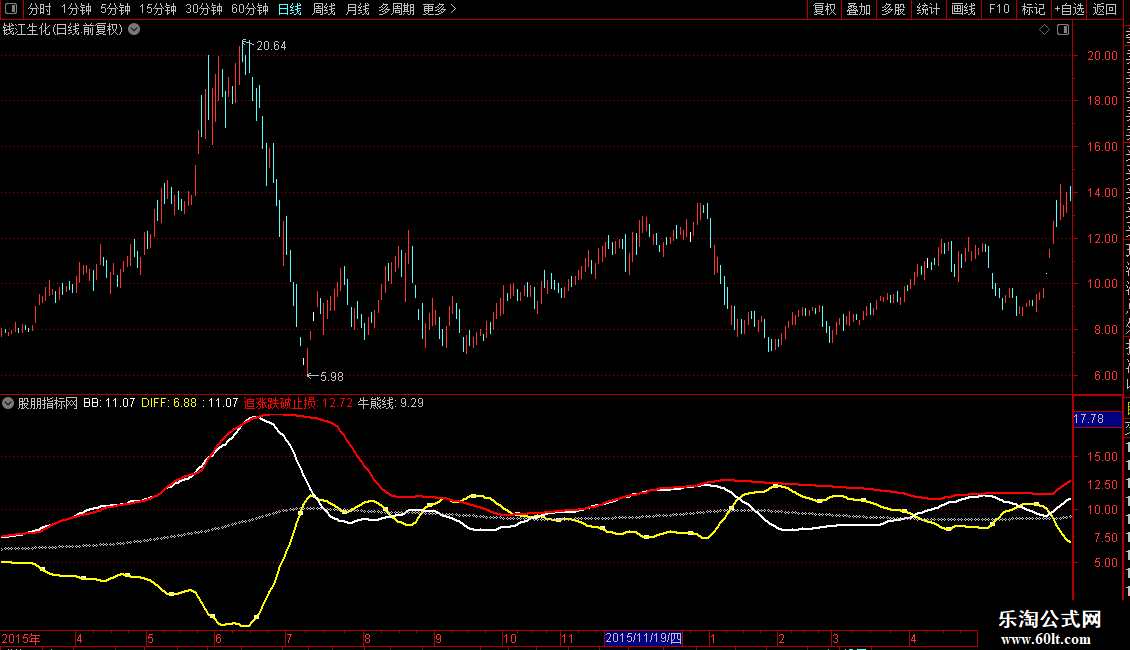Select the 5分钟 period tab
The image size is (1130, 650).
point(115,9)
